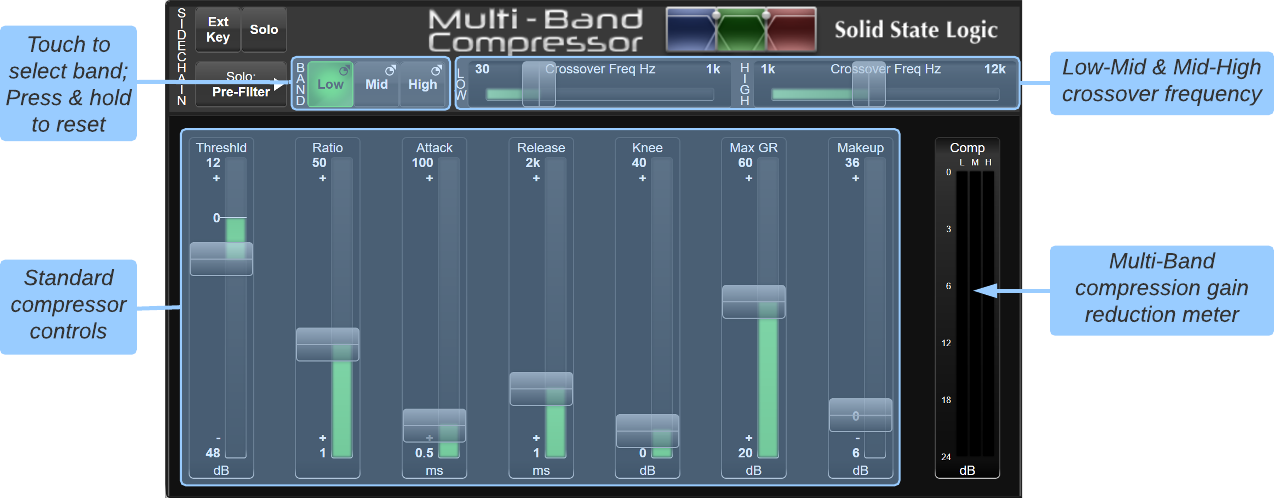The width and height of the screenshot is (1274, 498).
Task: Click the High crossover frequency slider handle
Action: click(869, 84)
